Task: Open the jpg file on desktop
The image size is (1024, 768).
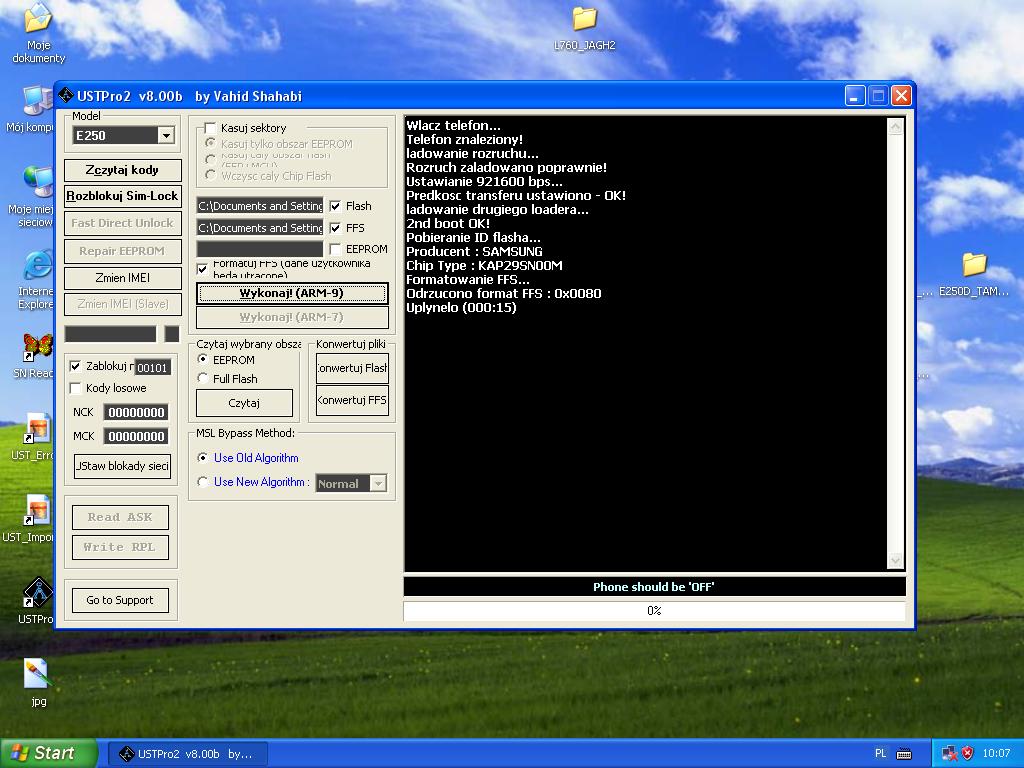Action: 38,682
